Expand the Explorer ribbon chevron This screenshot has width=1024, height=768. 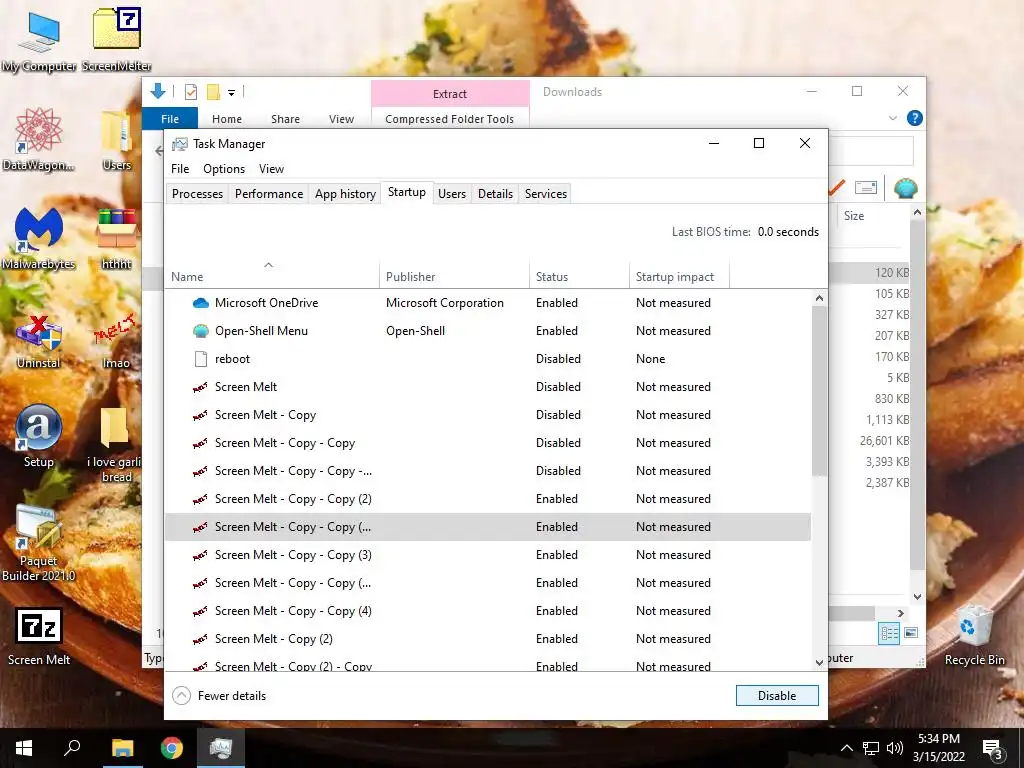893,118
